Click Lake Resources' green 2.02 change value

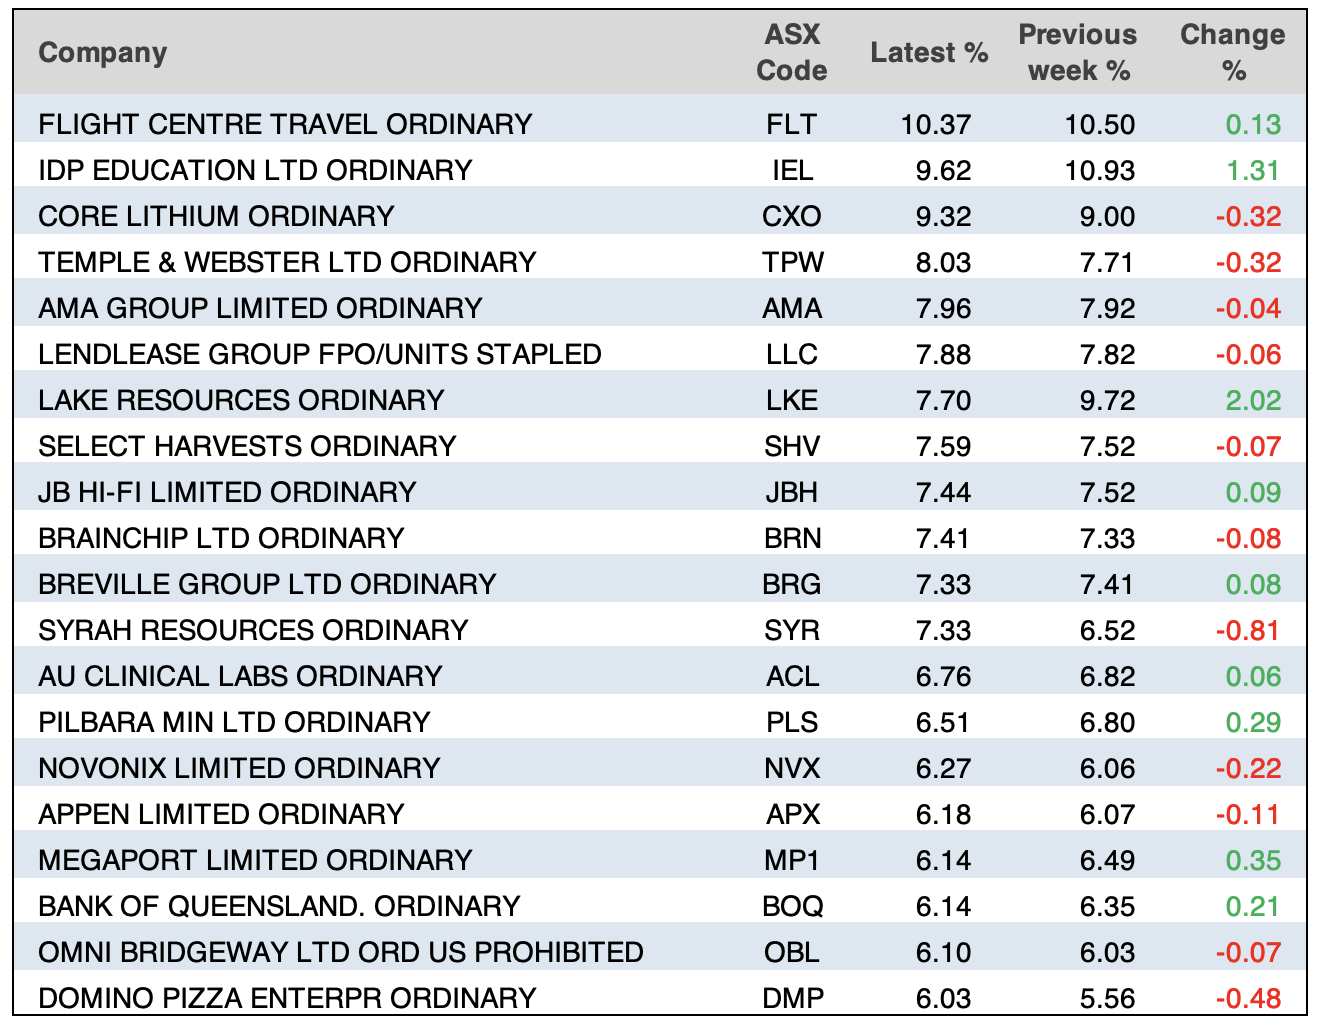pos(1252,400)
